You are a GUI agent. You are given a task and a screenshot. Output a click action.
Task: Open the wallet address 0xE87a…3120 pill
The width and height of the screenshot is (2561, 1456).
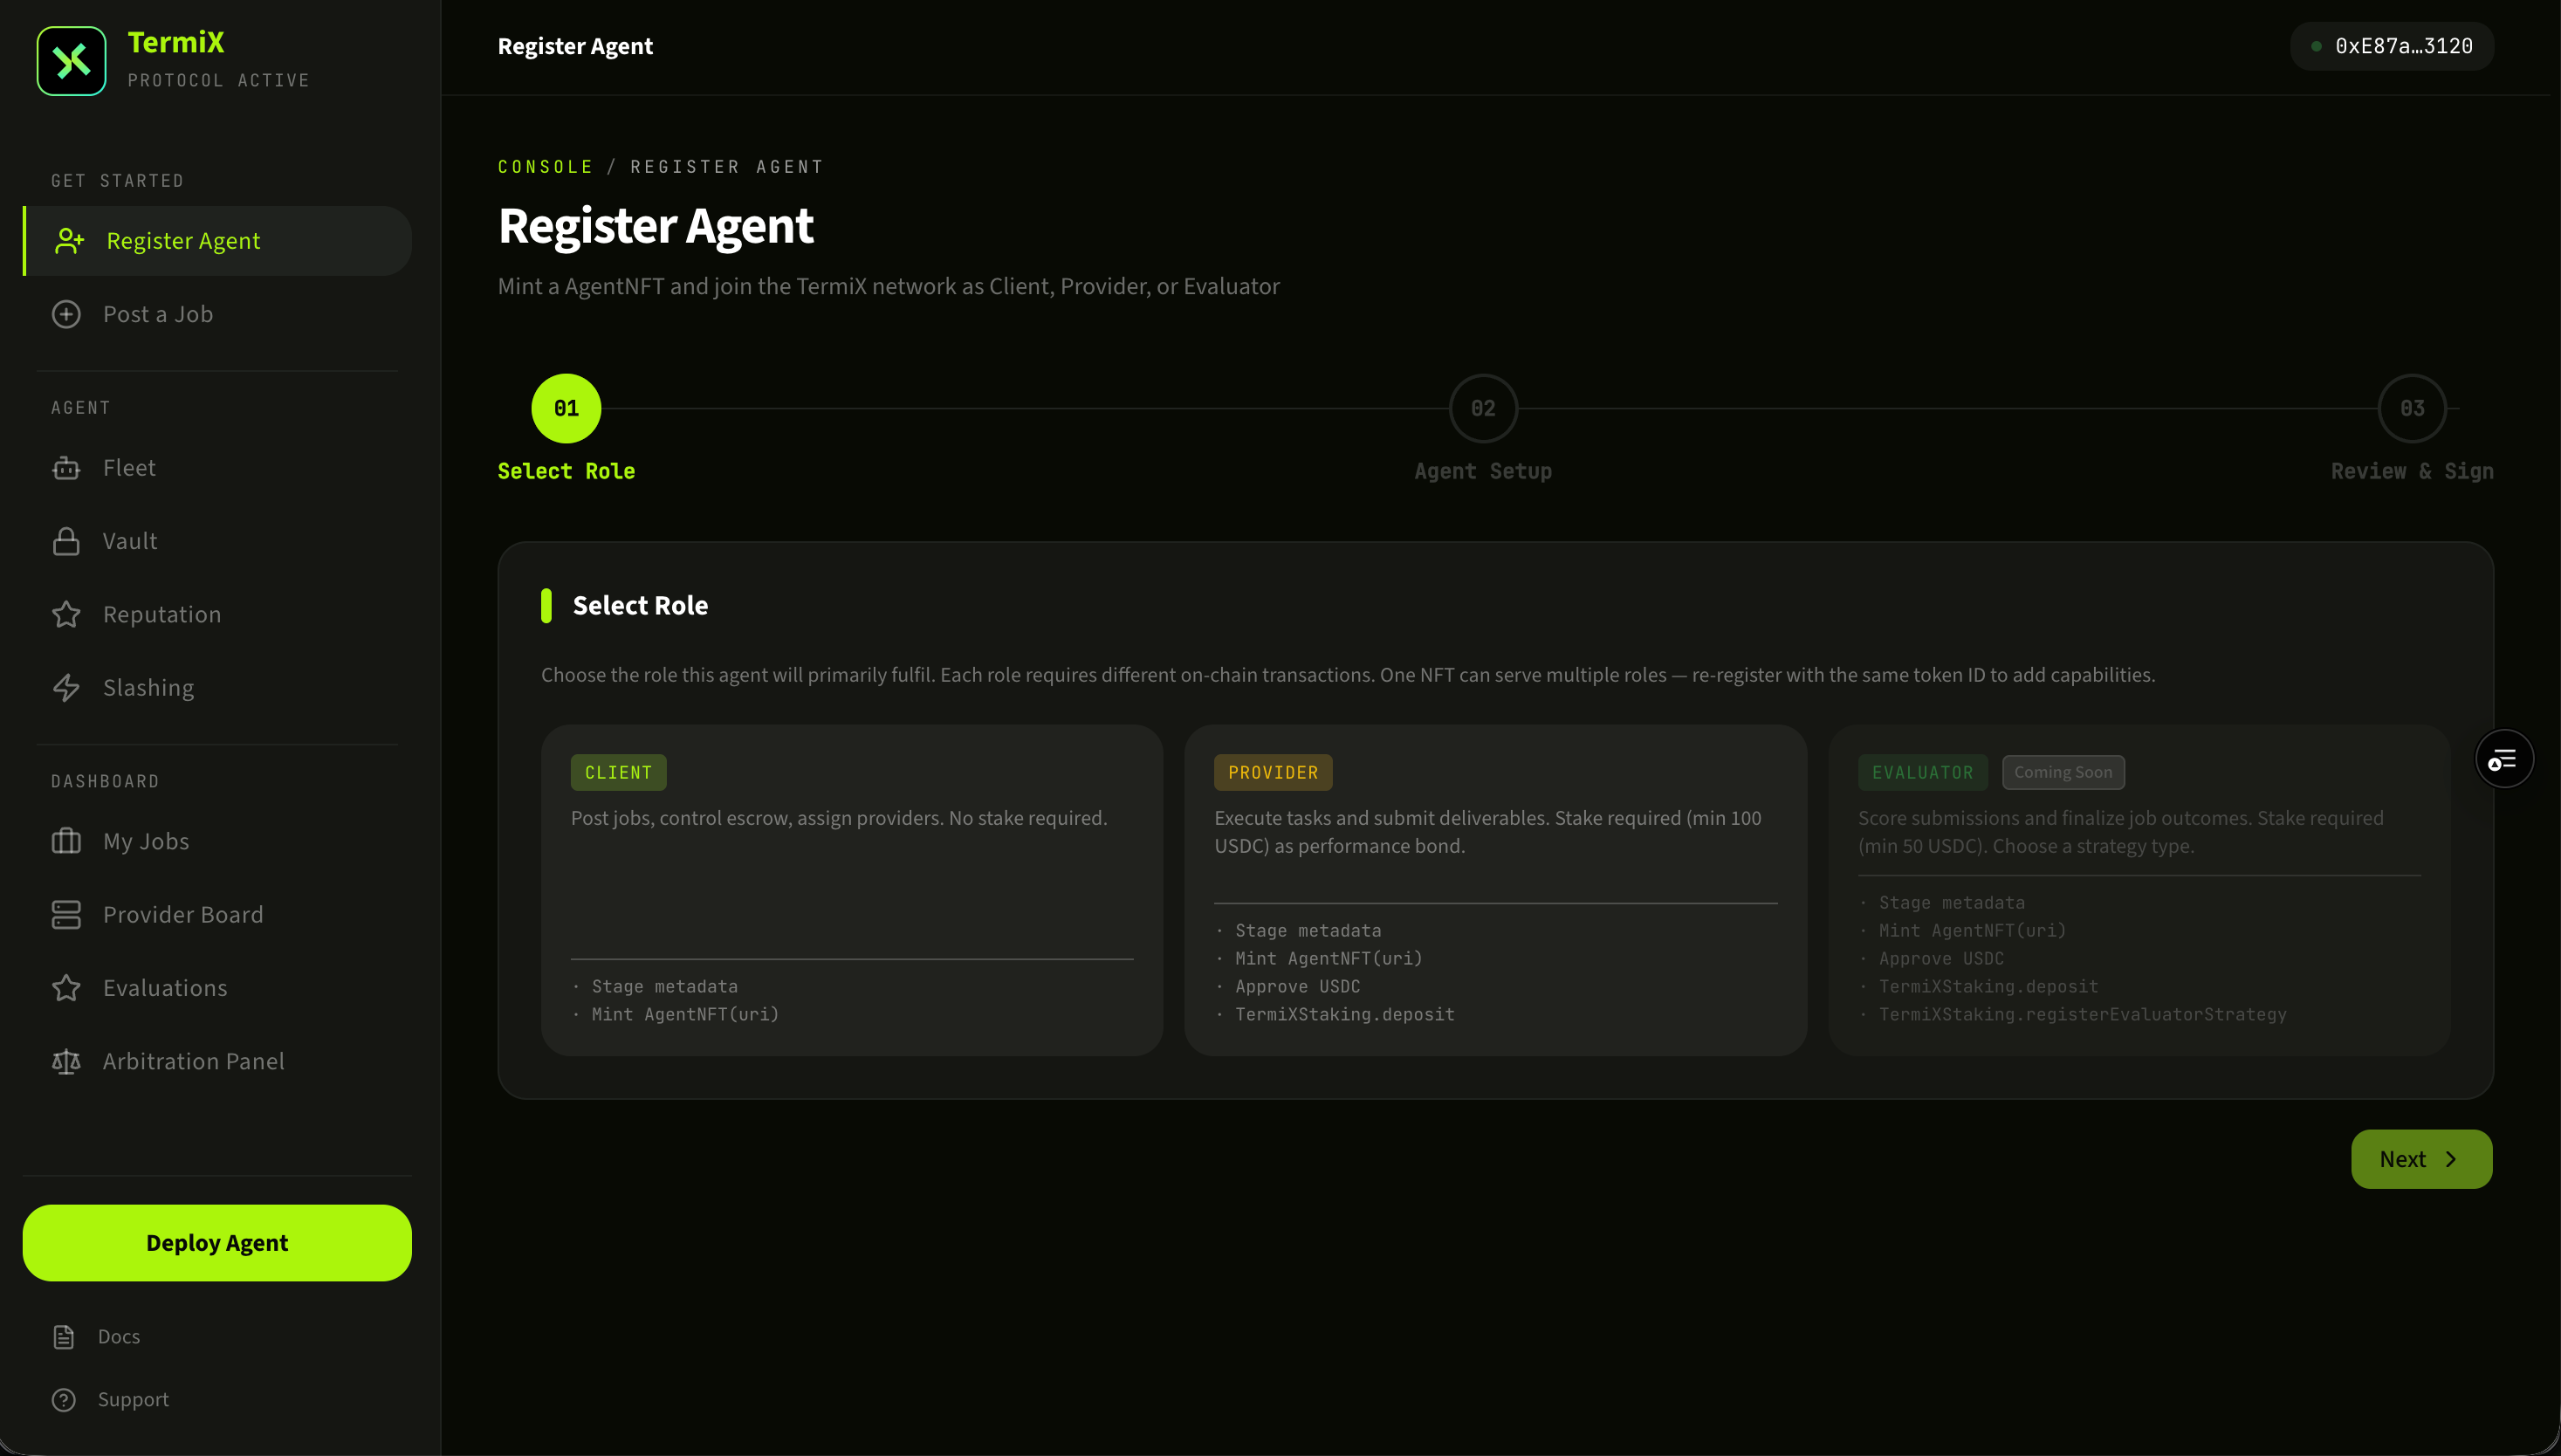[x=2391, y=46]
